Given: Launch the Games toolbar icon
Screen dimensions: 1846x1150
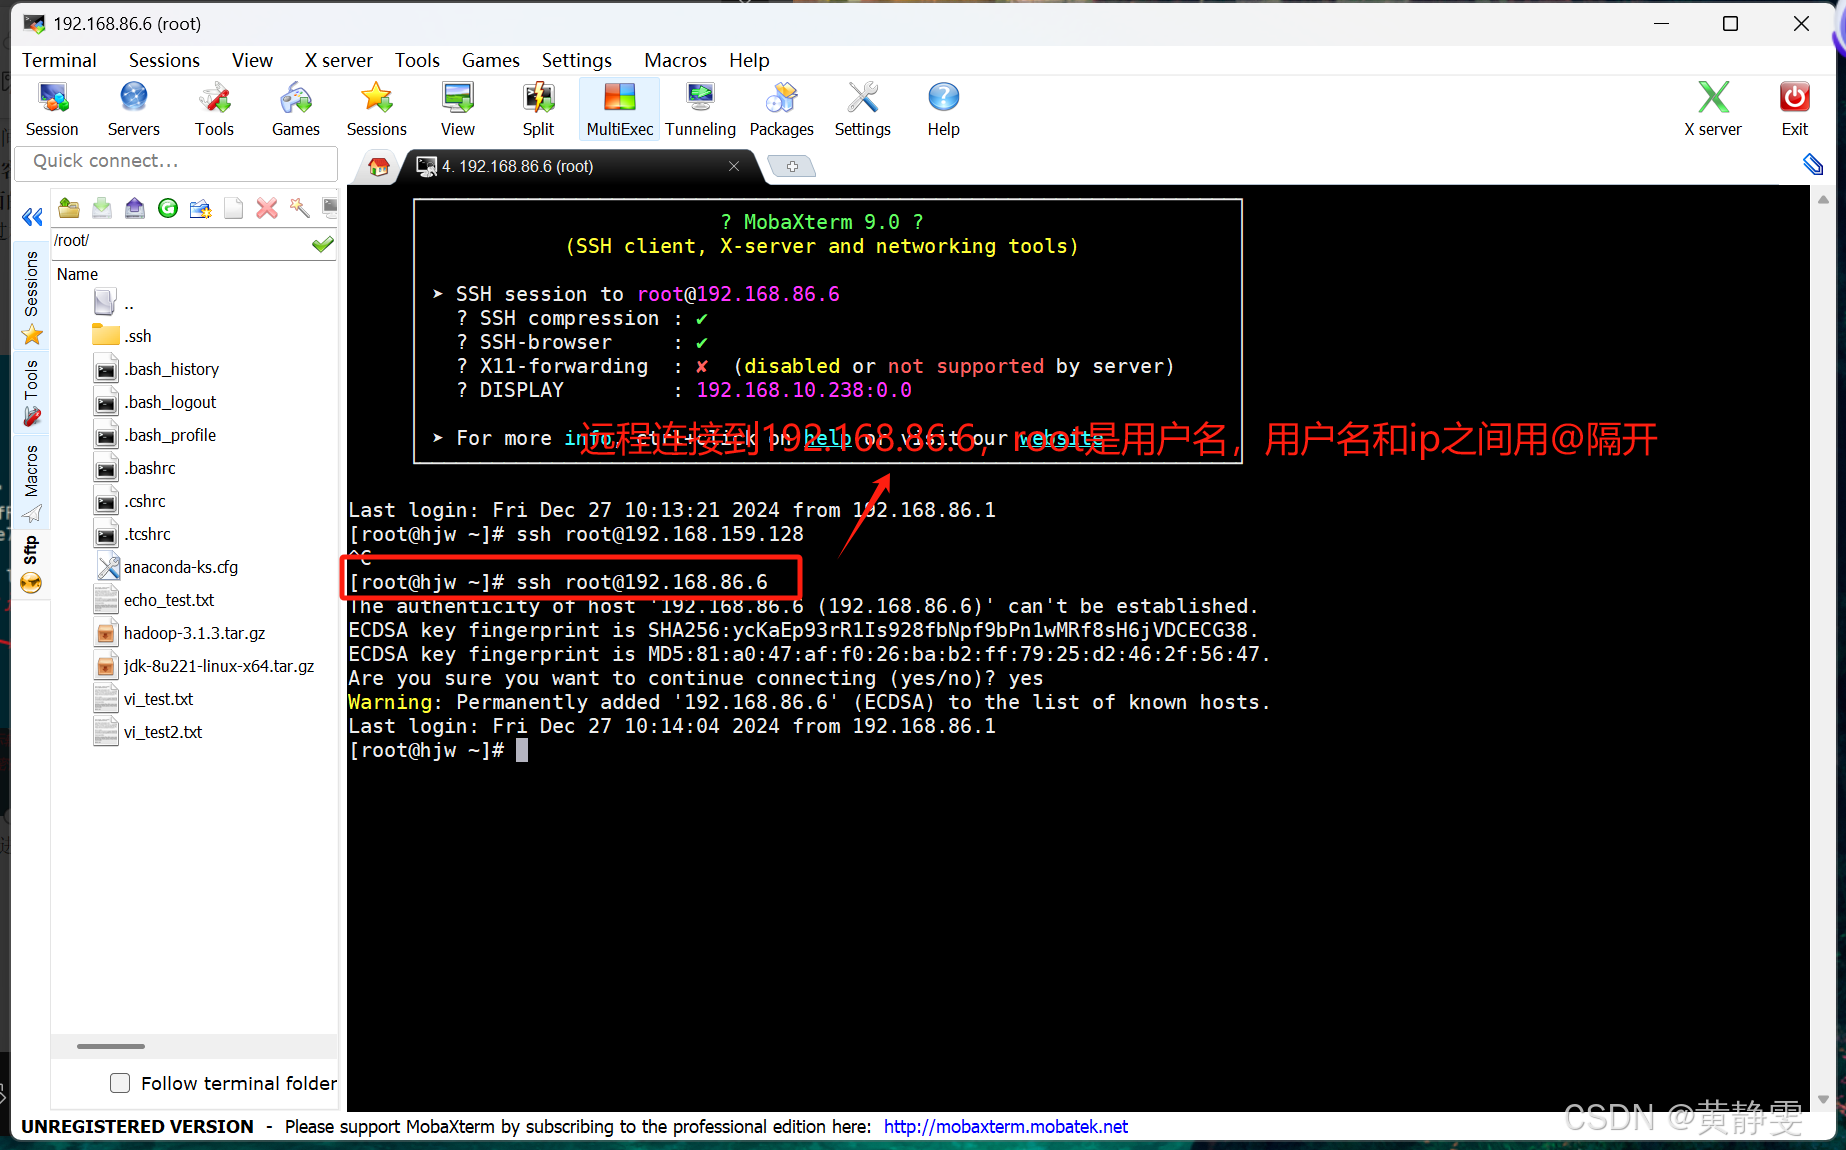Looking at the screenshot, I should point(295,110).
